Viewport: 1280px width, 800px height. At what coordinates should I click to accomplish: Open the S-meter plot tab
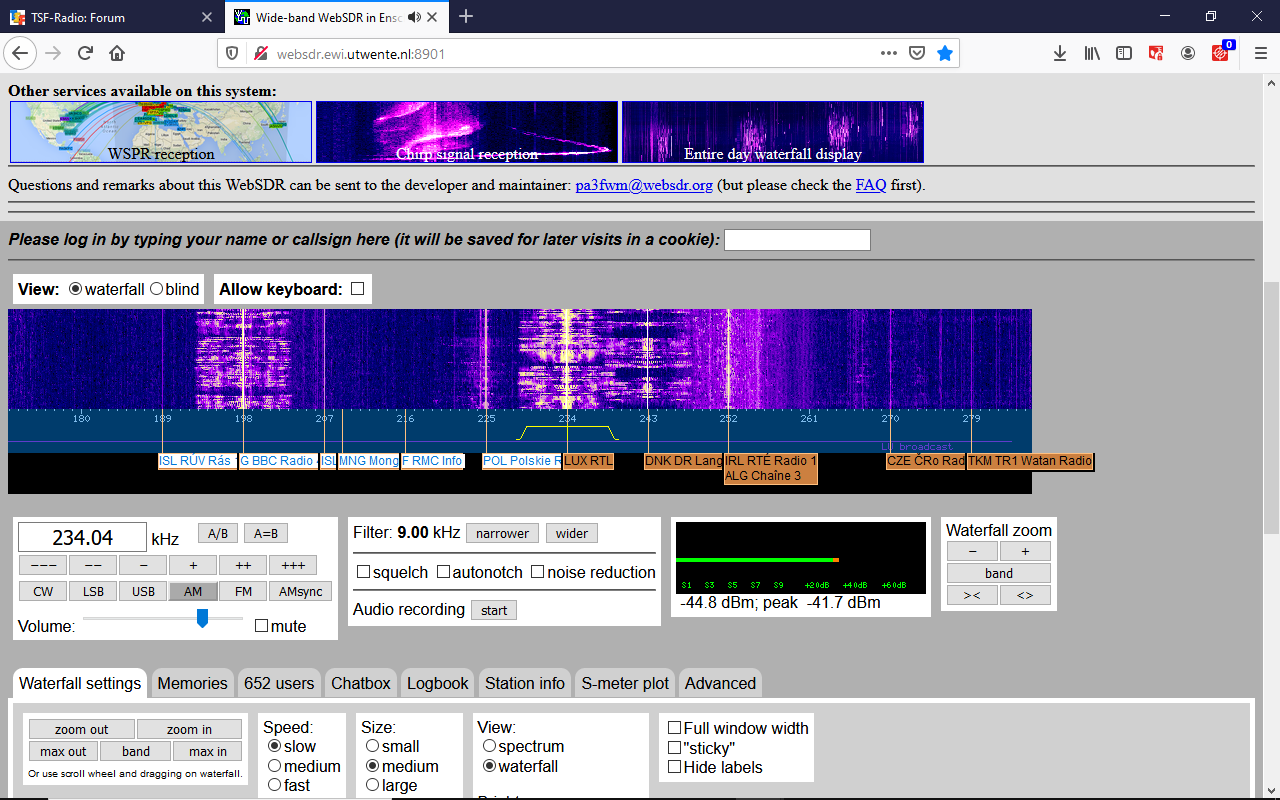click(x=625, y=683)
